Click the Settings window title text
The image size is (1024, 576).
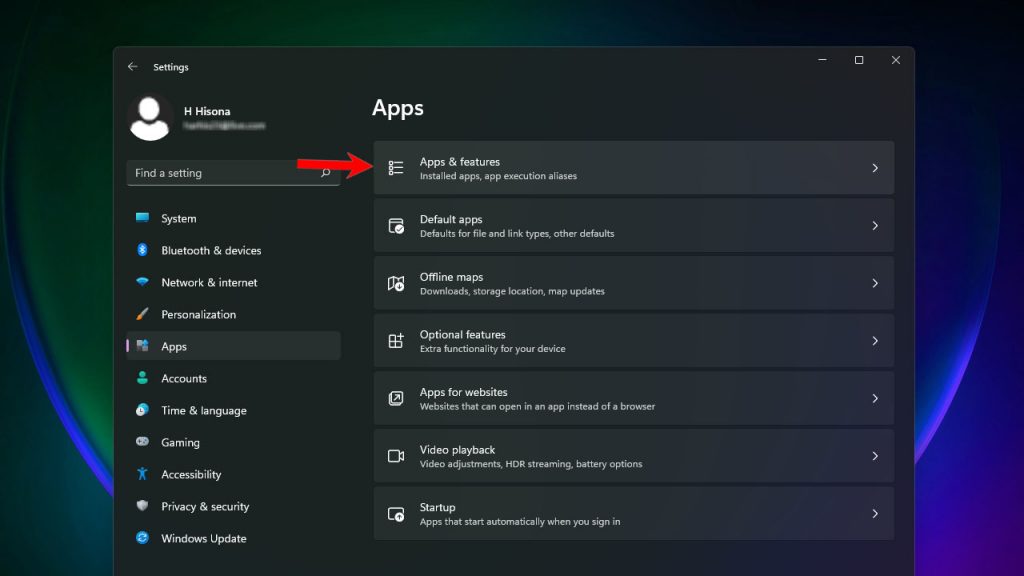point(170,67)
